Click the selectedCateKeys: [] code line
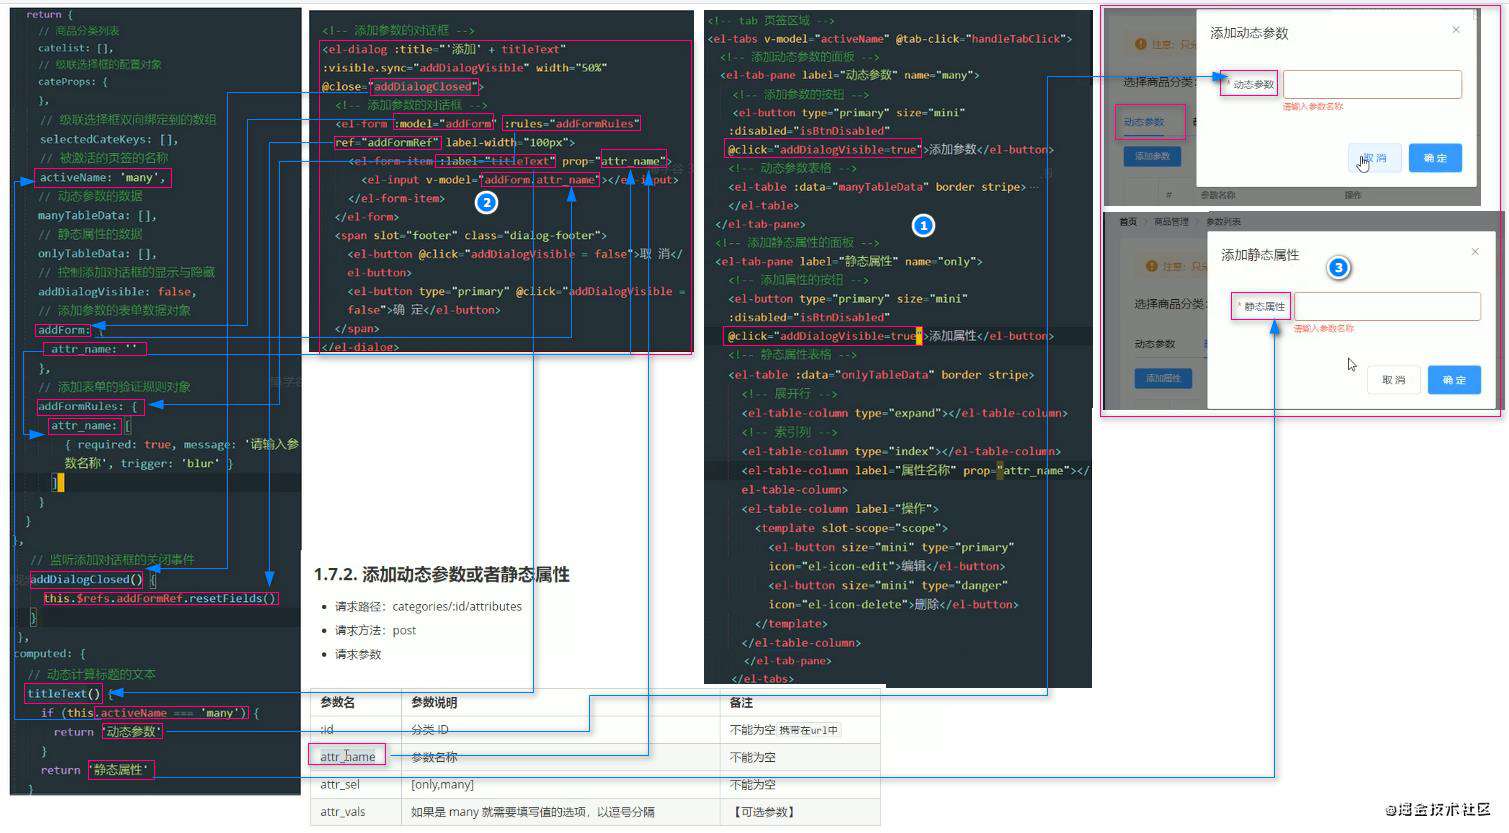The height and width of the screenshot is (833, 1509). [x=108, y=139]
